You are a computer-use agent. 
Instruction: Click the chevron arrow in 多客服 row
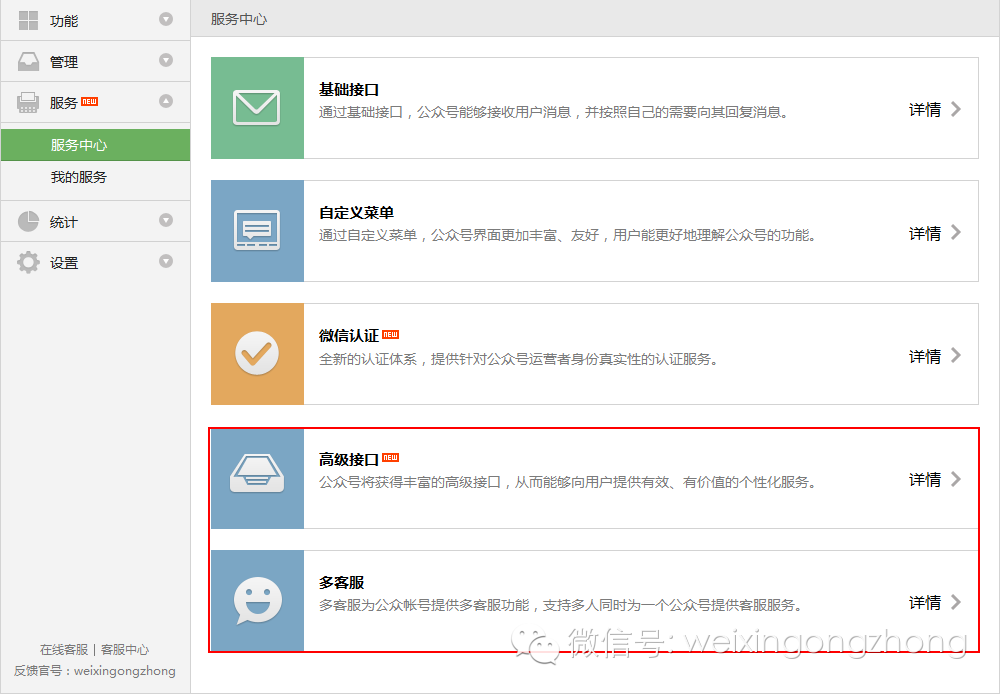[955, 602]
